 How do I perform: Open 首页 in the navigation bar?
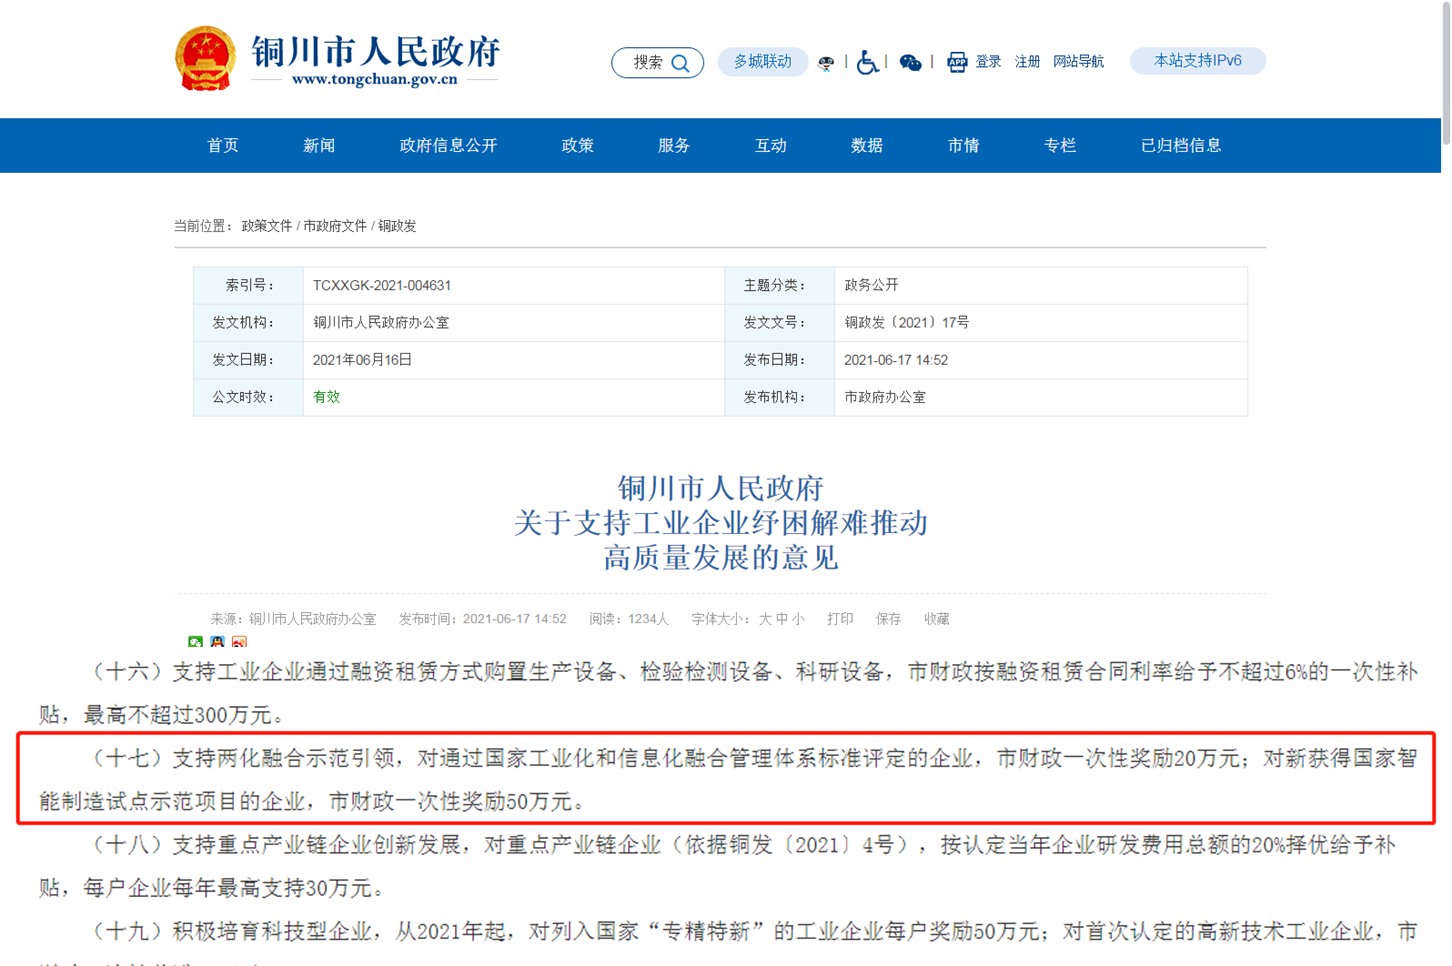point(223,146)
